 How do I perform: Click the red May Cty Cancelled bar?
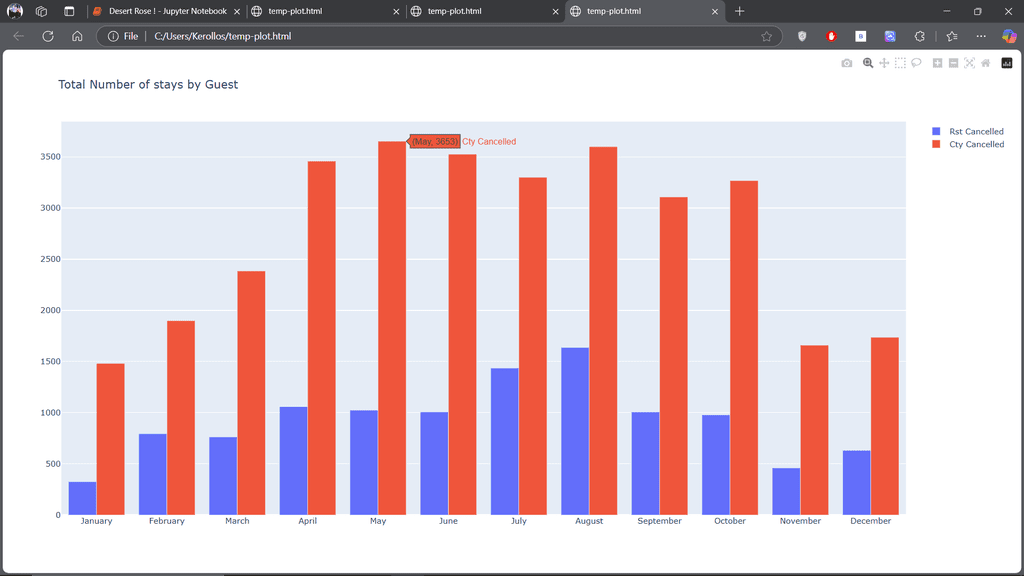pyautogui.click(x=392, y=328)
